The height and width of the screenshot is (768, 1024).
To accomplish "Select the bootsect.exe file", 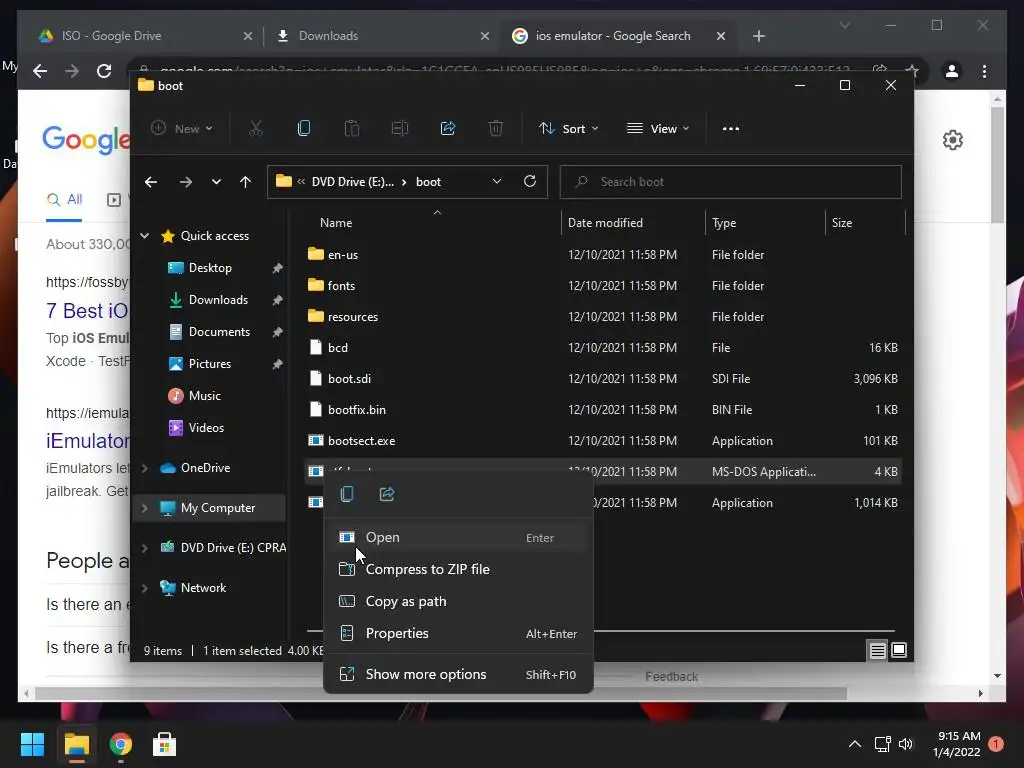I will coord(361,441).
